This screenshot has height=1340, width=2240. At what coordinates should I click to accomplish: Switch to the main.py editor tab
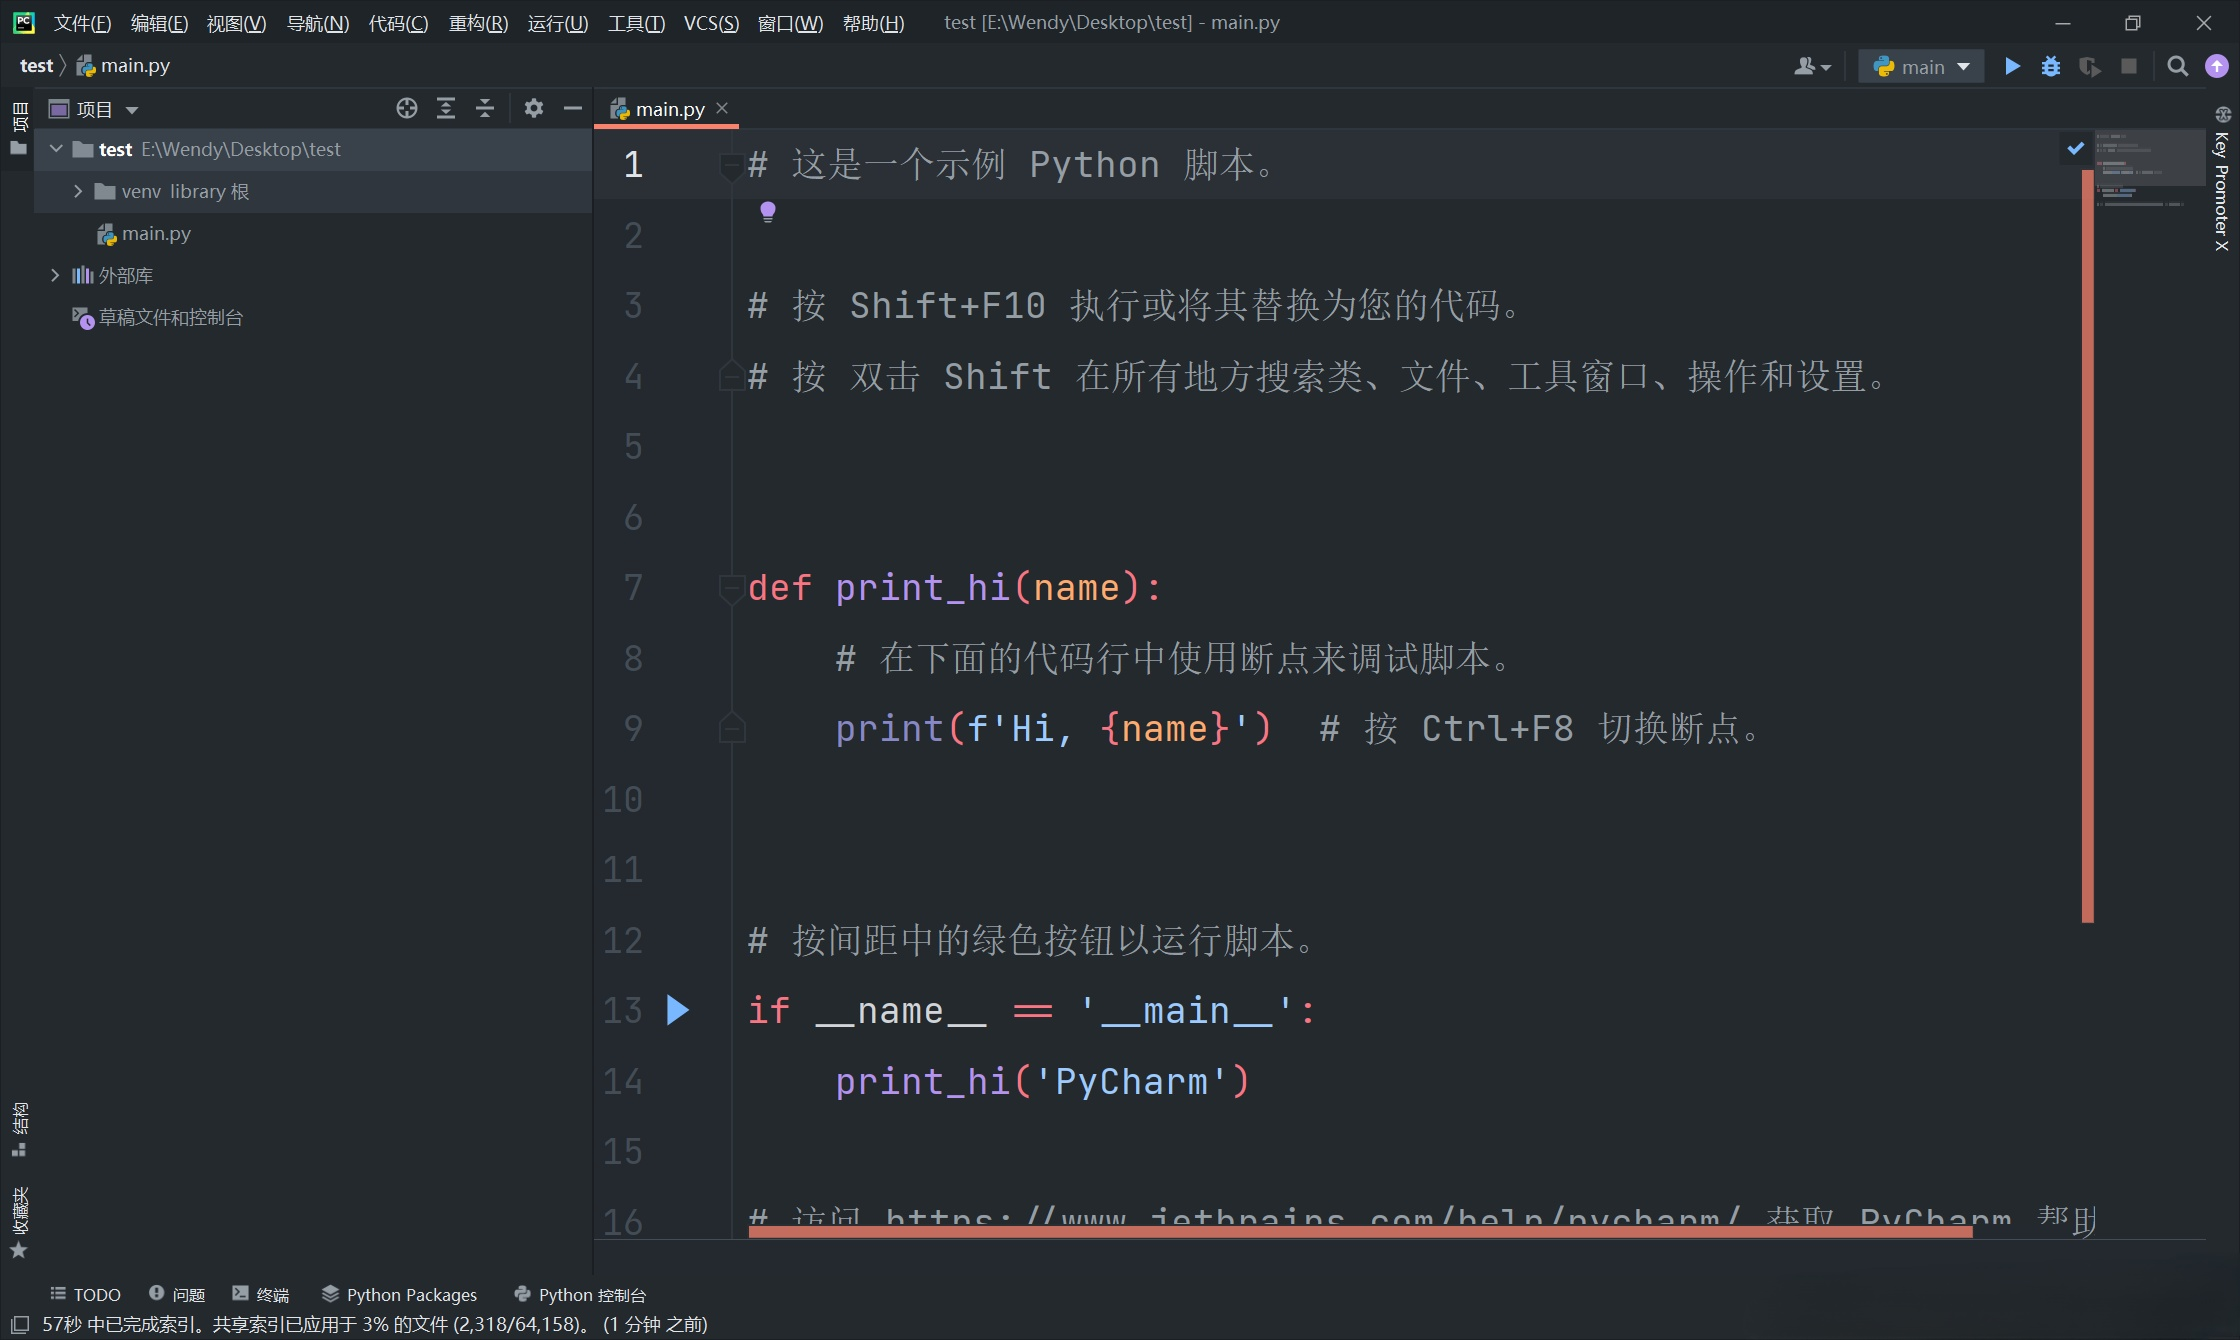pyautogui.click(x=669, y=109)
